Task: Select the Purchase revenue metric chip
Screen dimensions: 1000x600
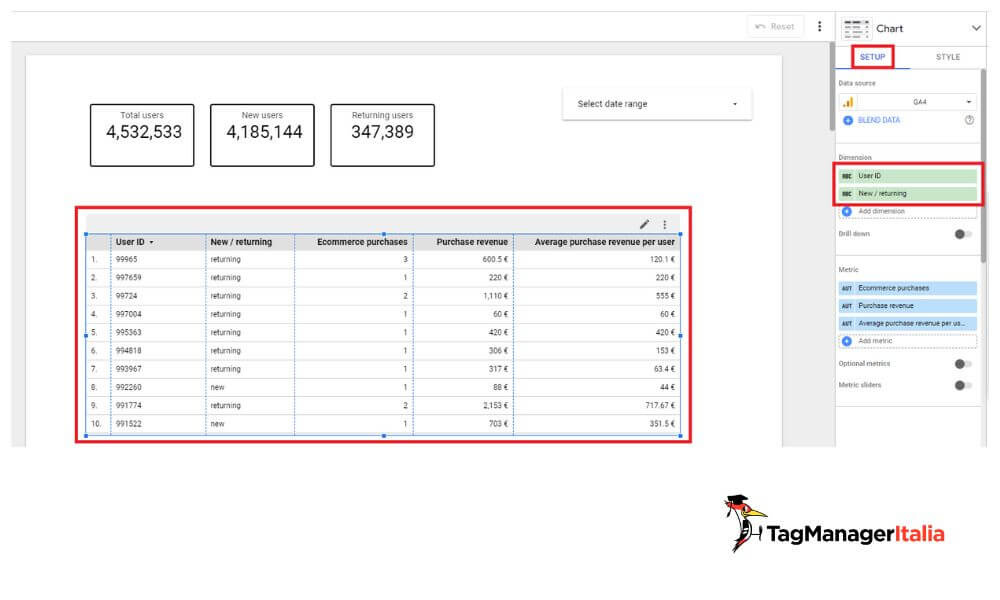Action: tap(908, 305)
